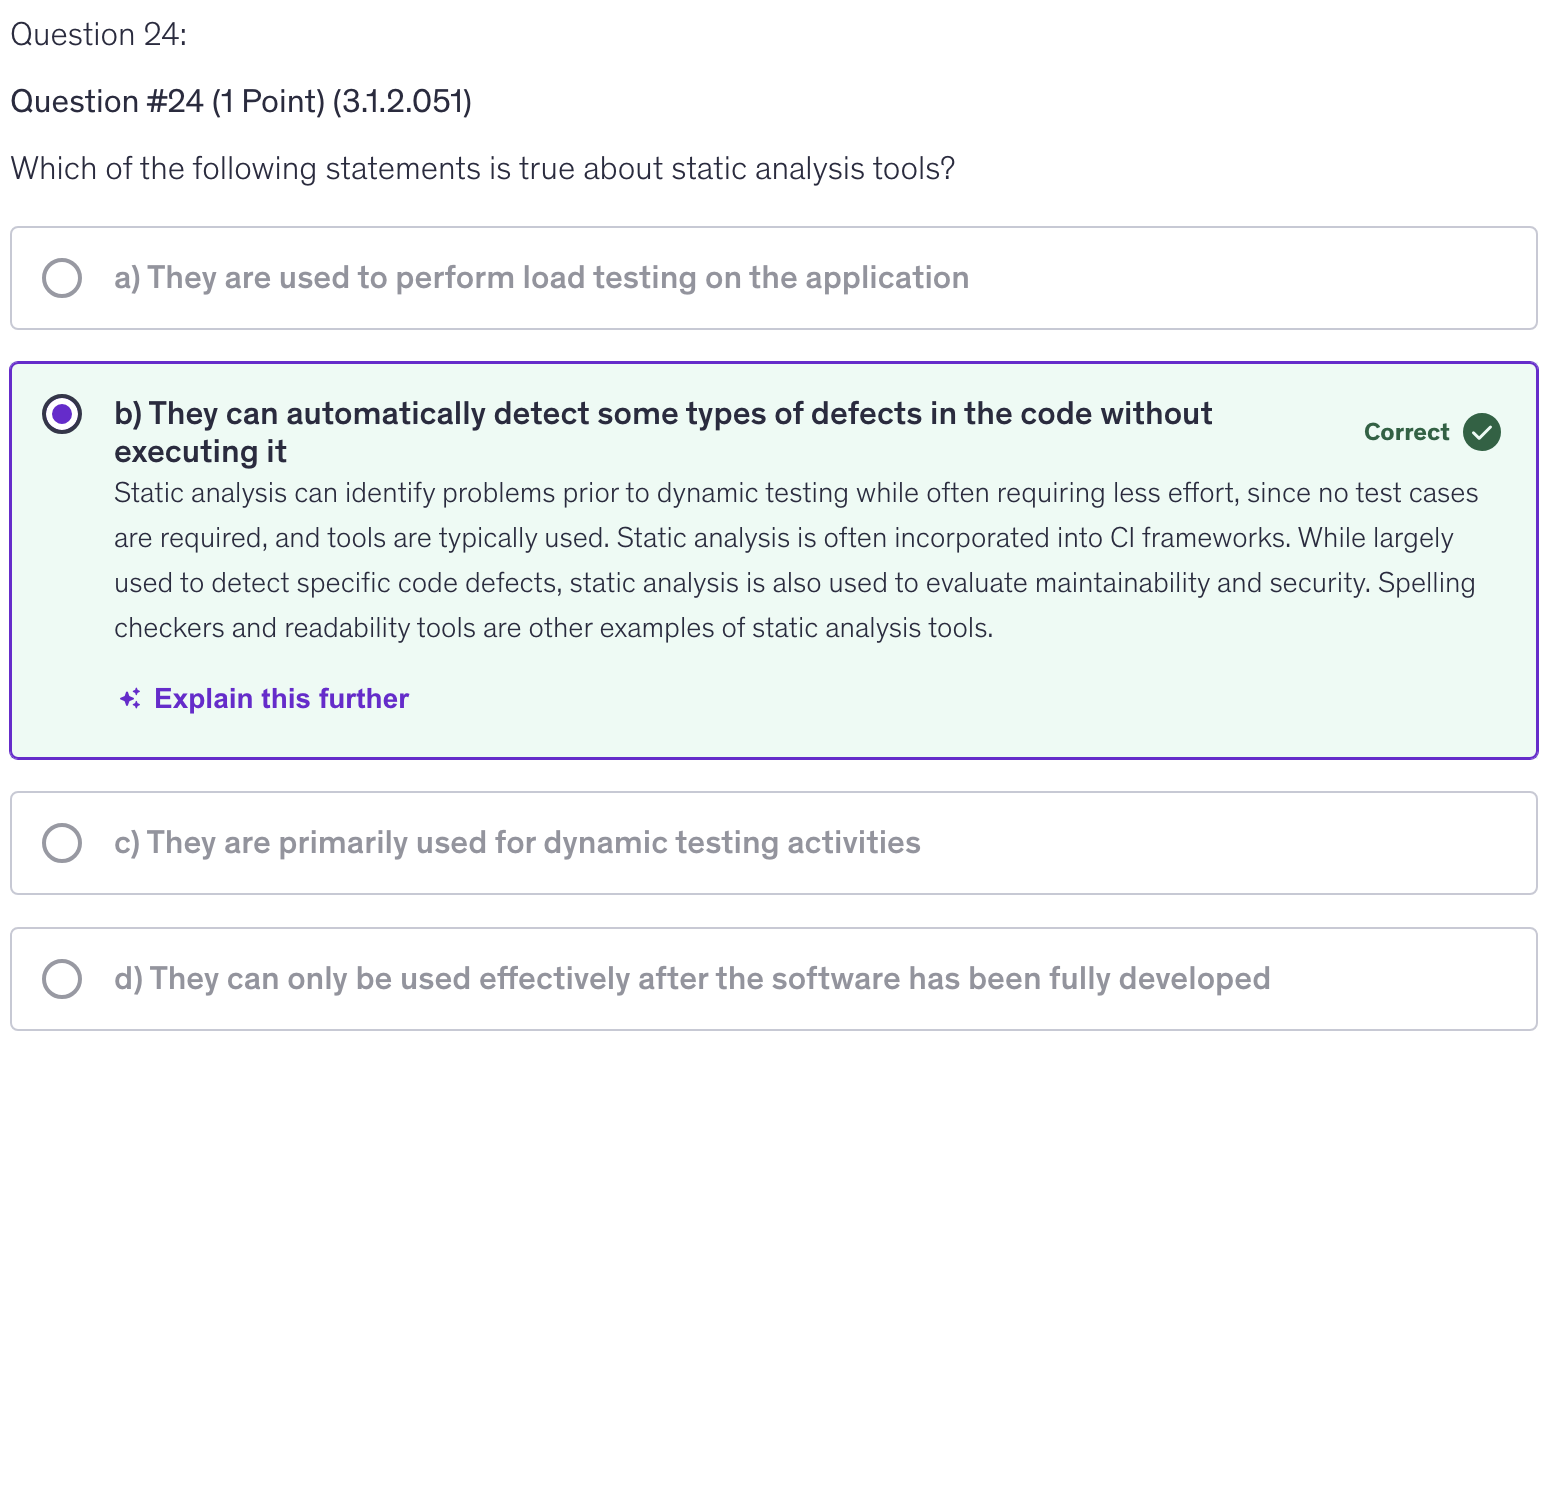The image size is (1552, 1486).
Task: Click the Question 24 heading
Action: (98, 35)
